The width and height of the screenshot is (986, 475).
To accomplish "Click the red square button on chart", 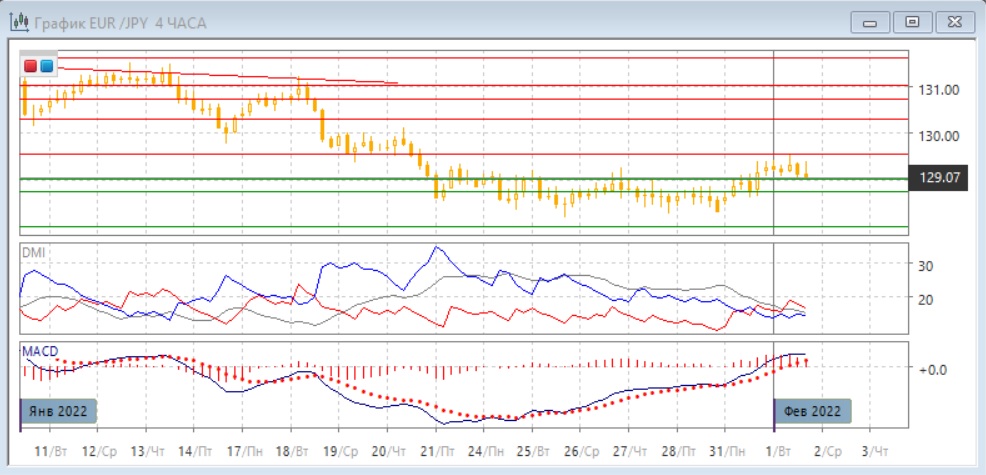I will pyautogui.click(x=30, y=66).
